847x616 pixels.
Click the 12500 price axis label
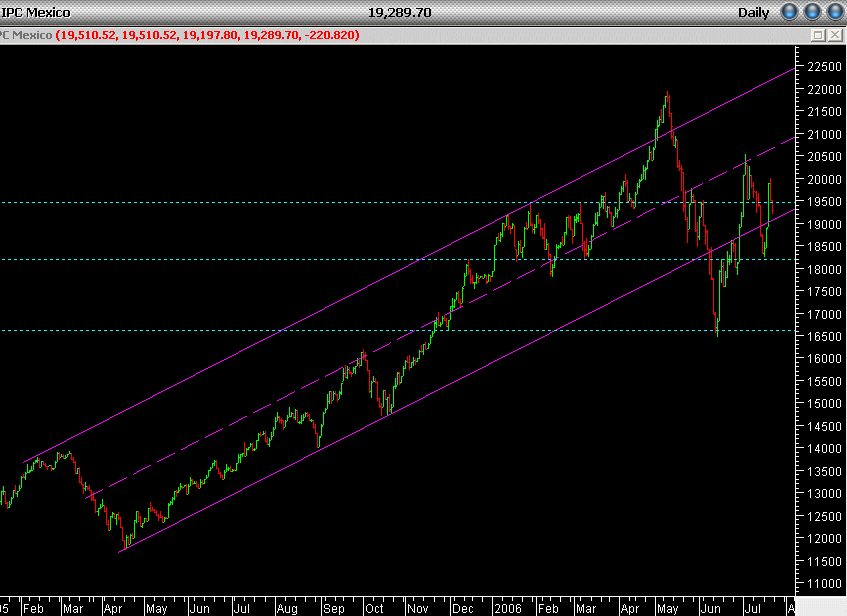[824, 516]
